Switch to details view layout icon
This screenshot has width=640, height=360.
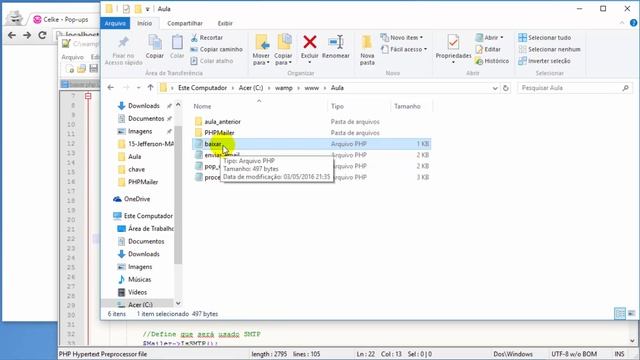click(620, 313)
